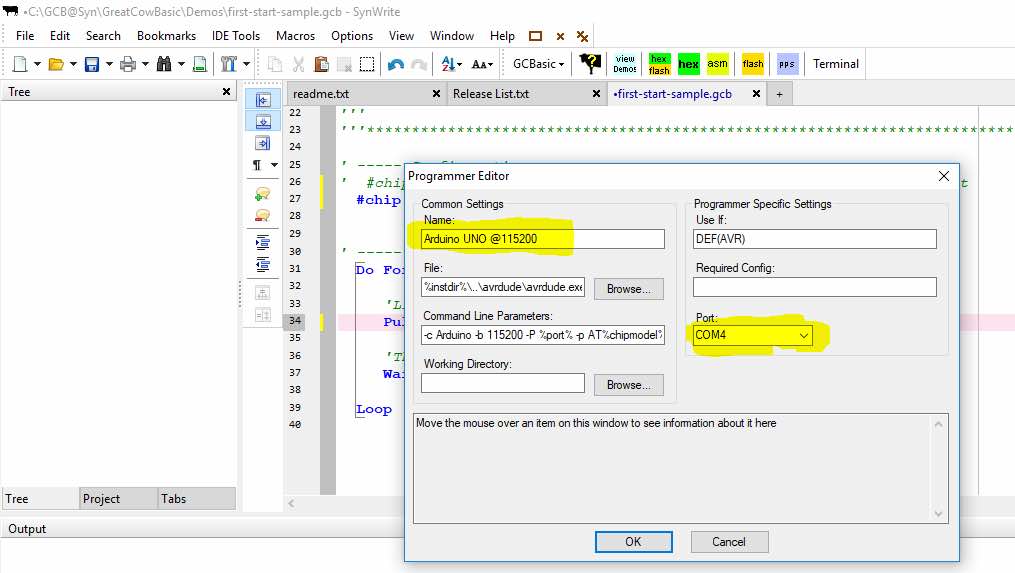Click the yellow flash button
Screen dimensions: 1015x573
tap(753, 63)
